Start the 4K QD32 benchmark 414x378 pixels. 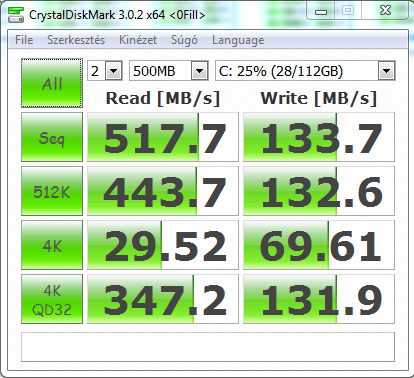(x=52, y=299)
